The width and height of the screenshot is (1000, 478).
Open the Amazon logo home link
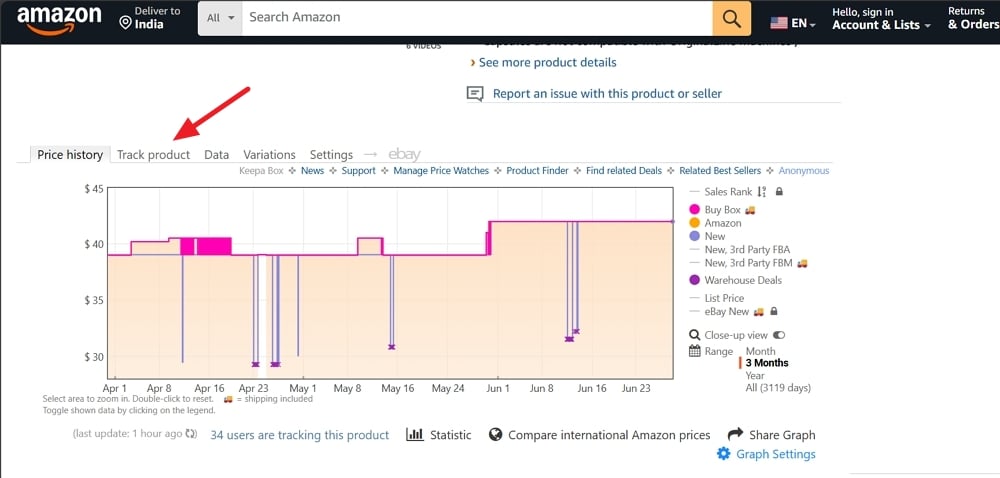tap(59, 21)
